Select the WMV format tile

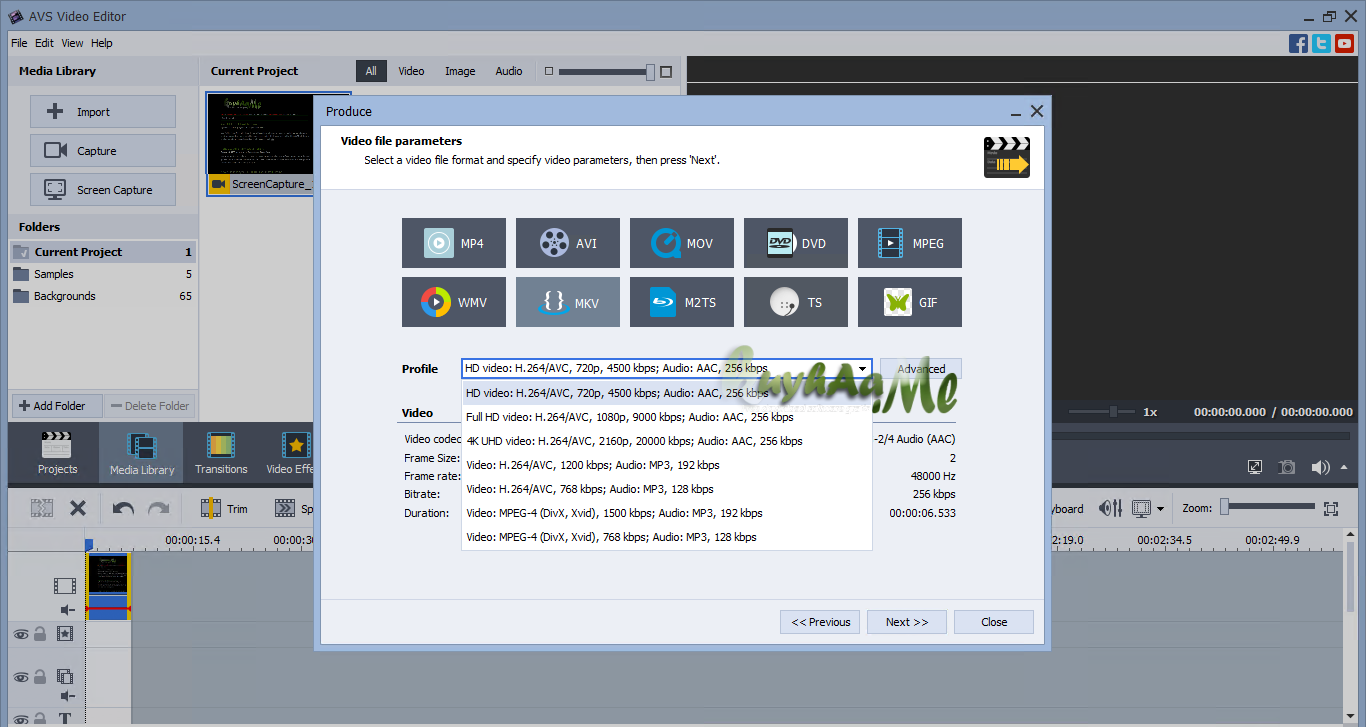454,302
